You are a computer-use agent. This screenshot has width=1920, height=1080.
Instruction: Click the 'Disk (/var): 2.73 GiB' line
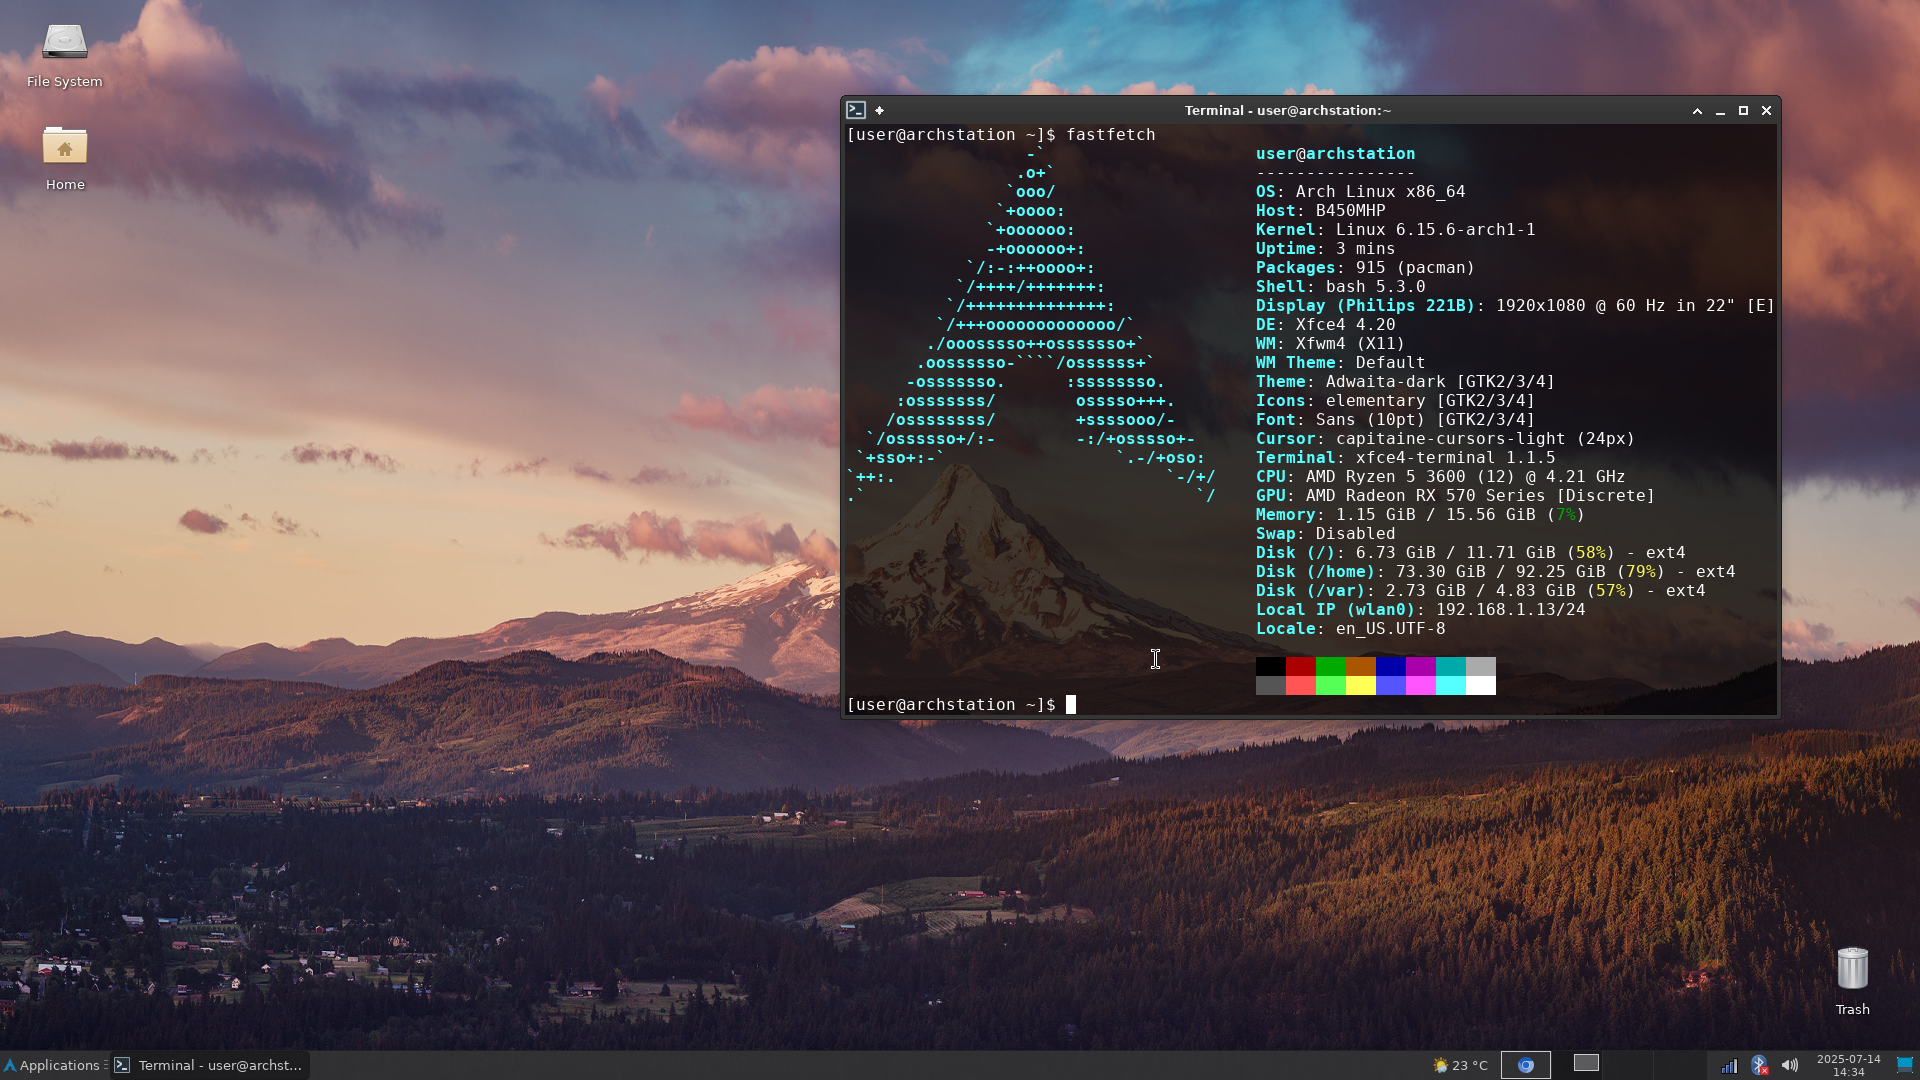pyautogui.click(x=1481, y=591)
